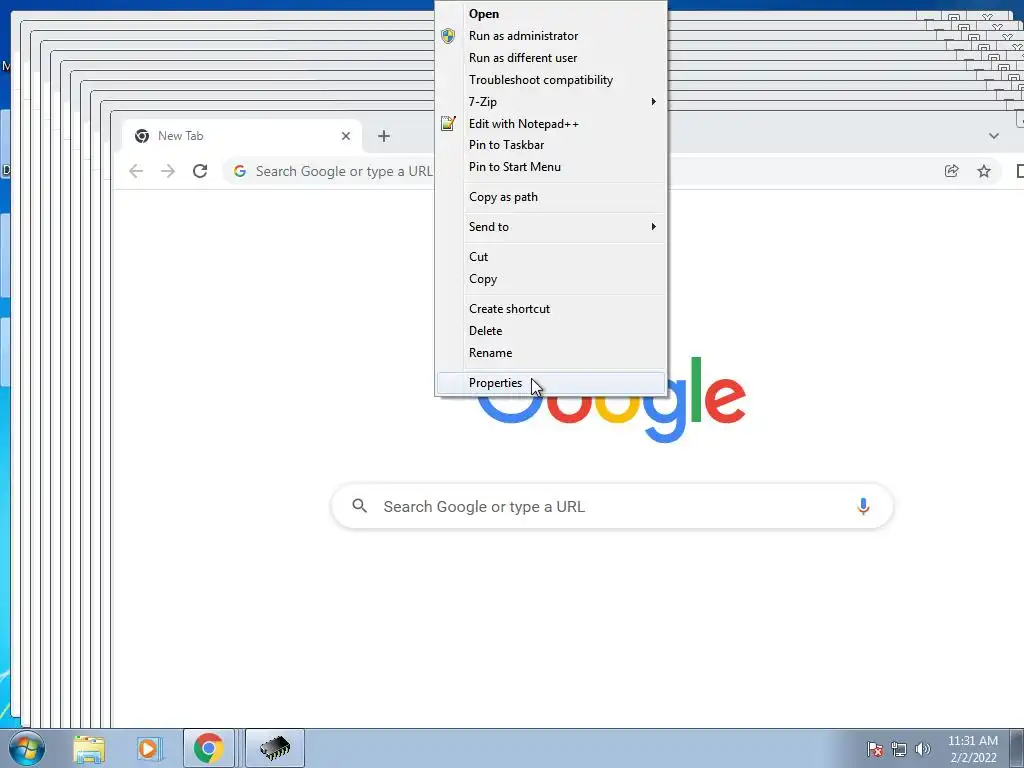Image resolution: width=1024 pixels, height=768 pixels.
Task: Switch to the New Tab tab
Action: [x=242, y=136]
